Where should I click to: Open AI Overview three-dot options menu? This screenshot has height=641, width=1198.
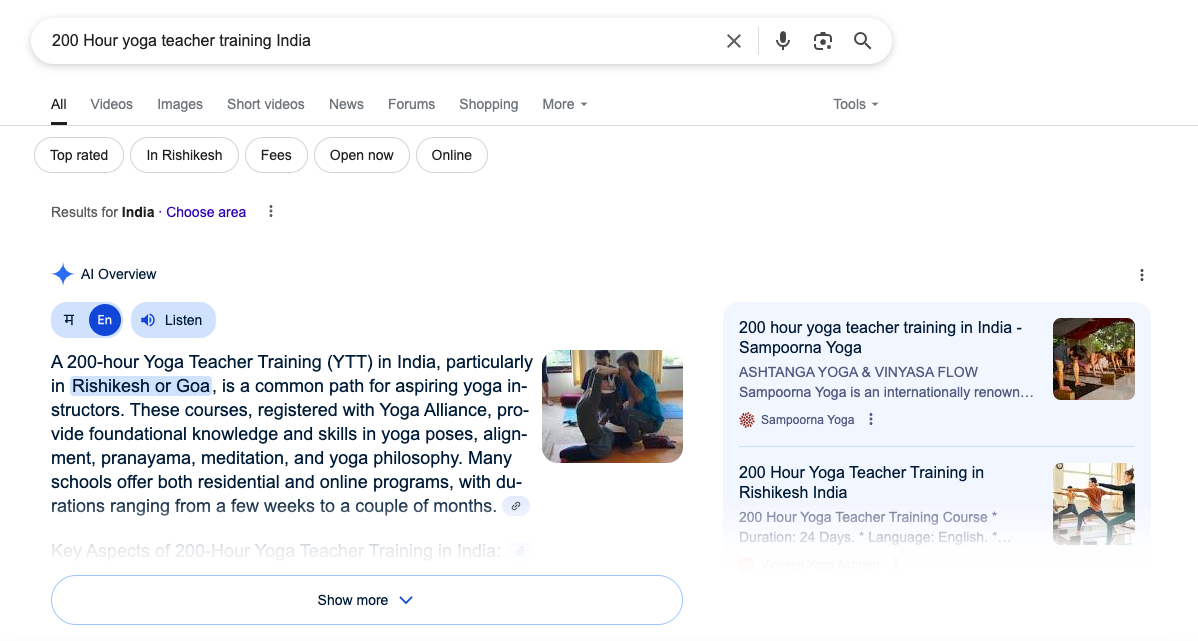pos(1141,275)
